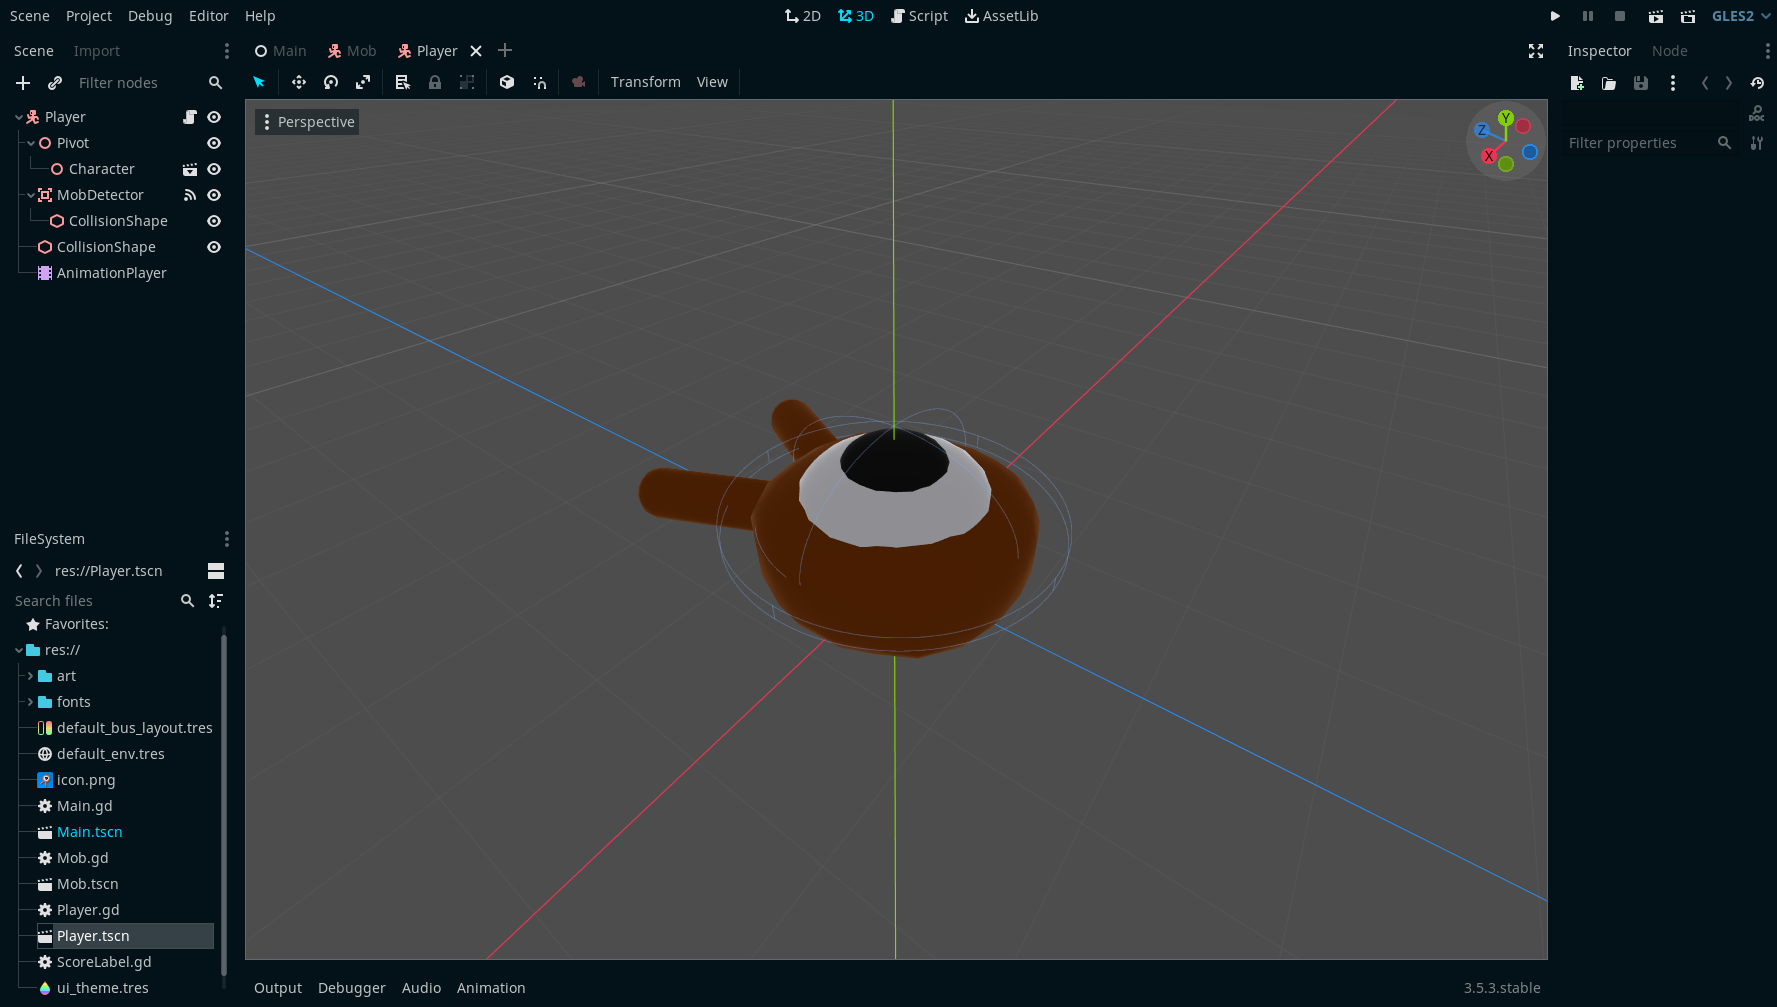The width and height of the screenshot is (1777, 1007).
Task: Show selectable nodes list at click
Action: pos(402,82)
